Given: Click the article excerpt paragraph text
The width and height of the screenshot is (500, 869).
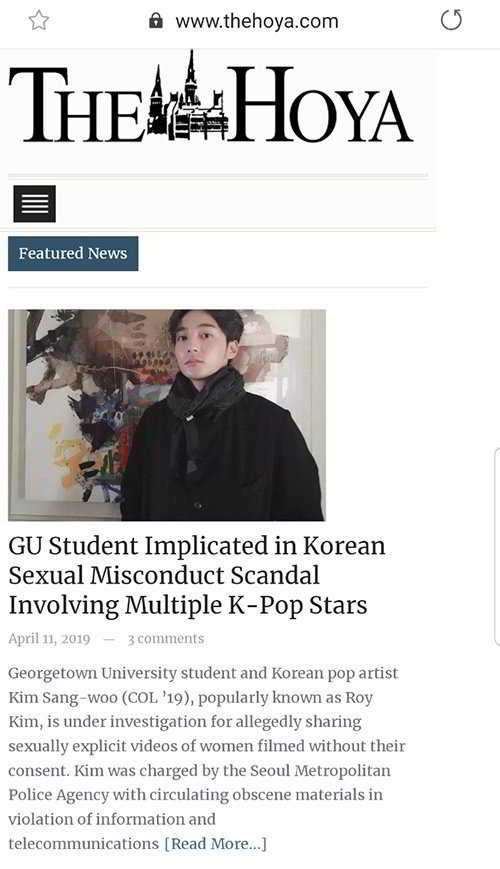Looking at the screenshot, I should coord(207,758).
